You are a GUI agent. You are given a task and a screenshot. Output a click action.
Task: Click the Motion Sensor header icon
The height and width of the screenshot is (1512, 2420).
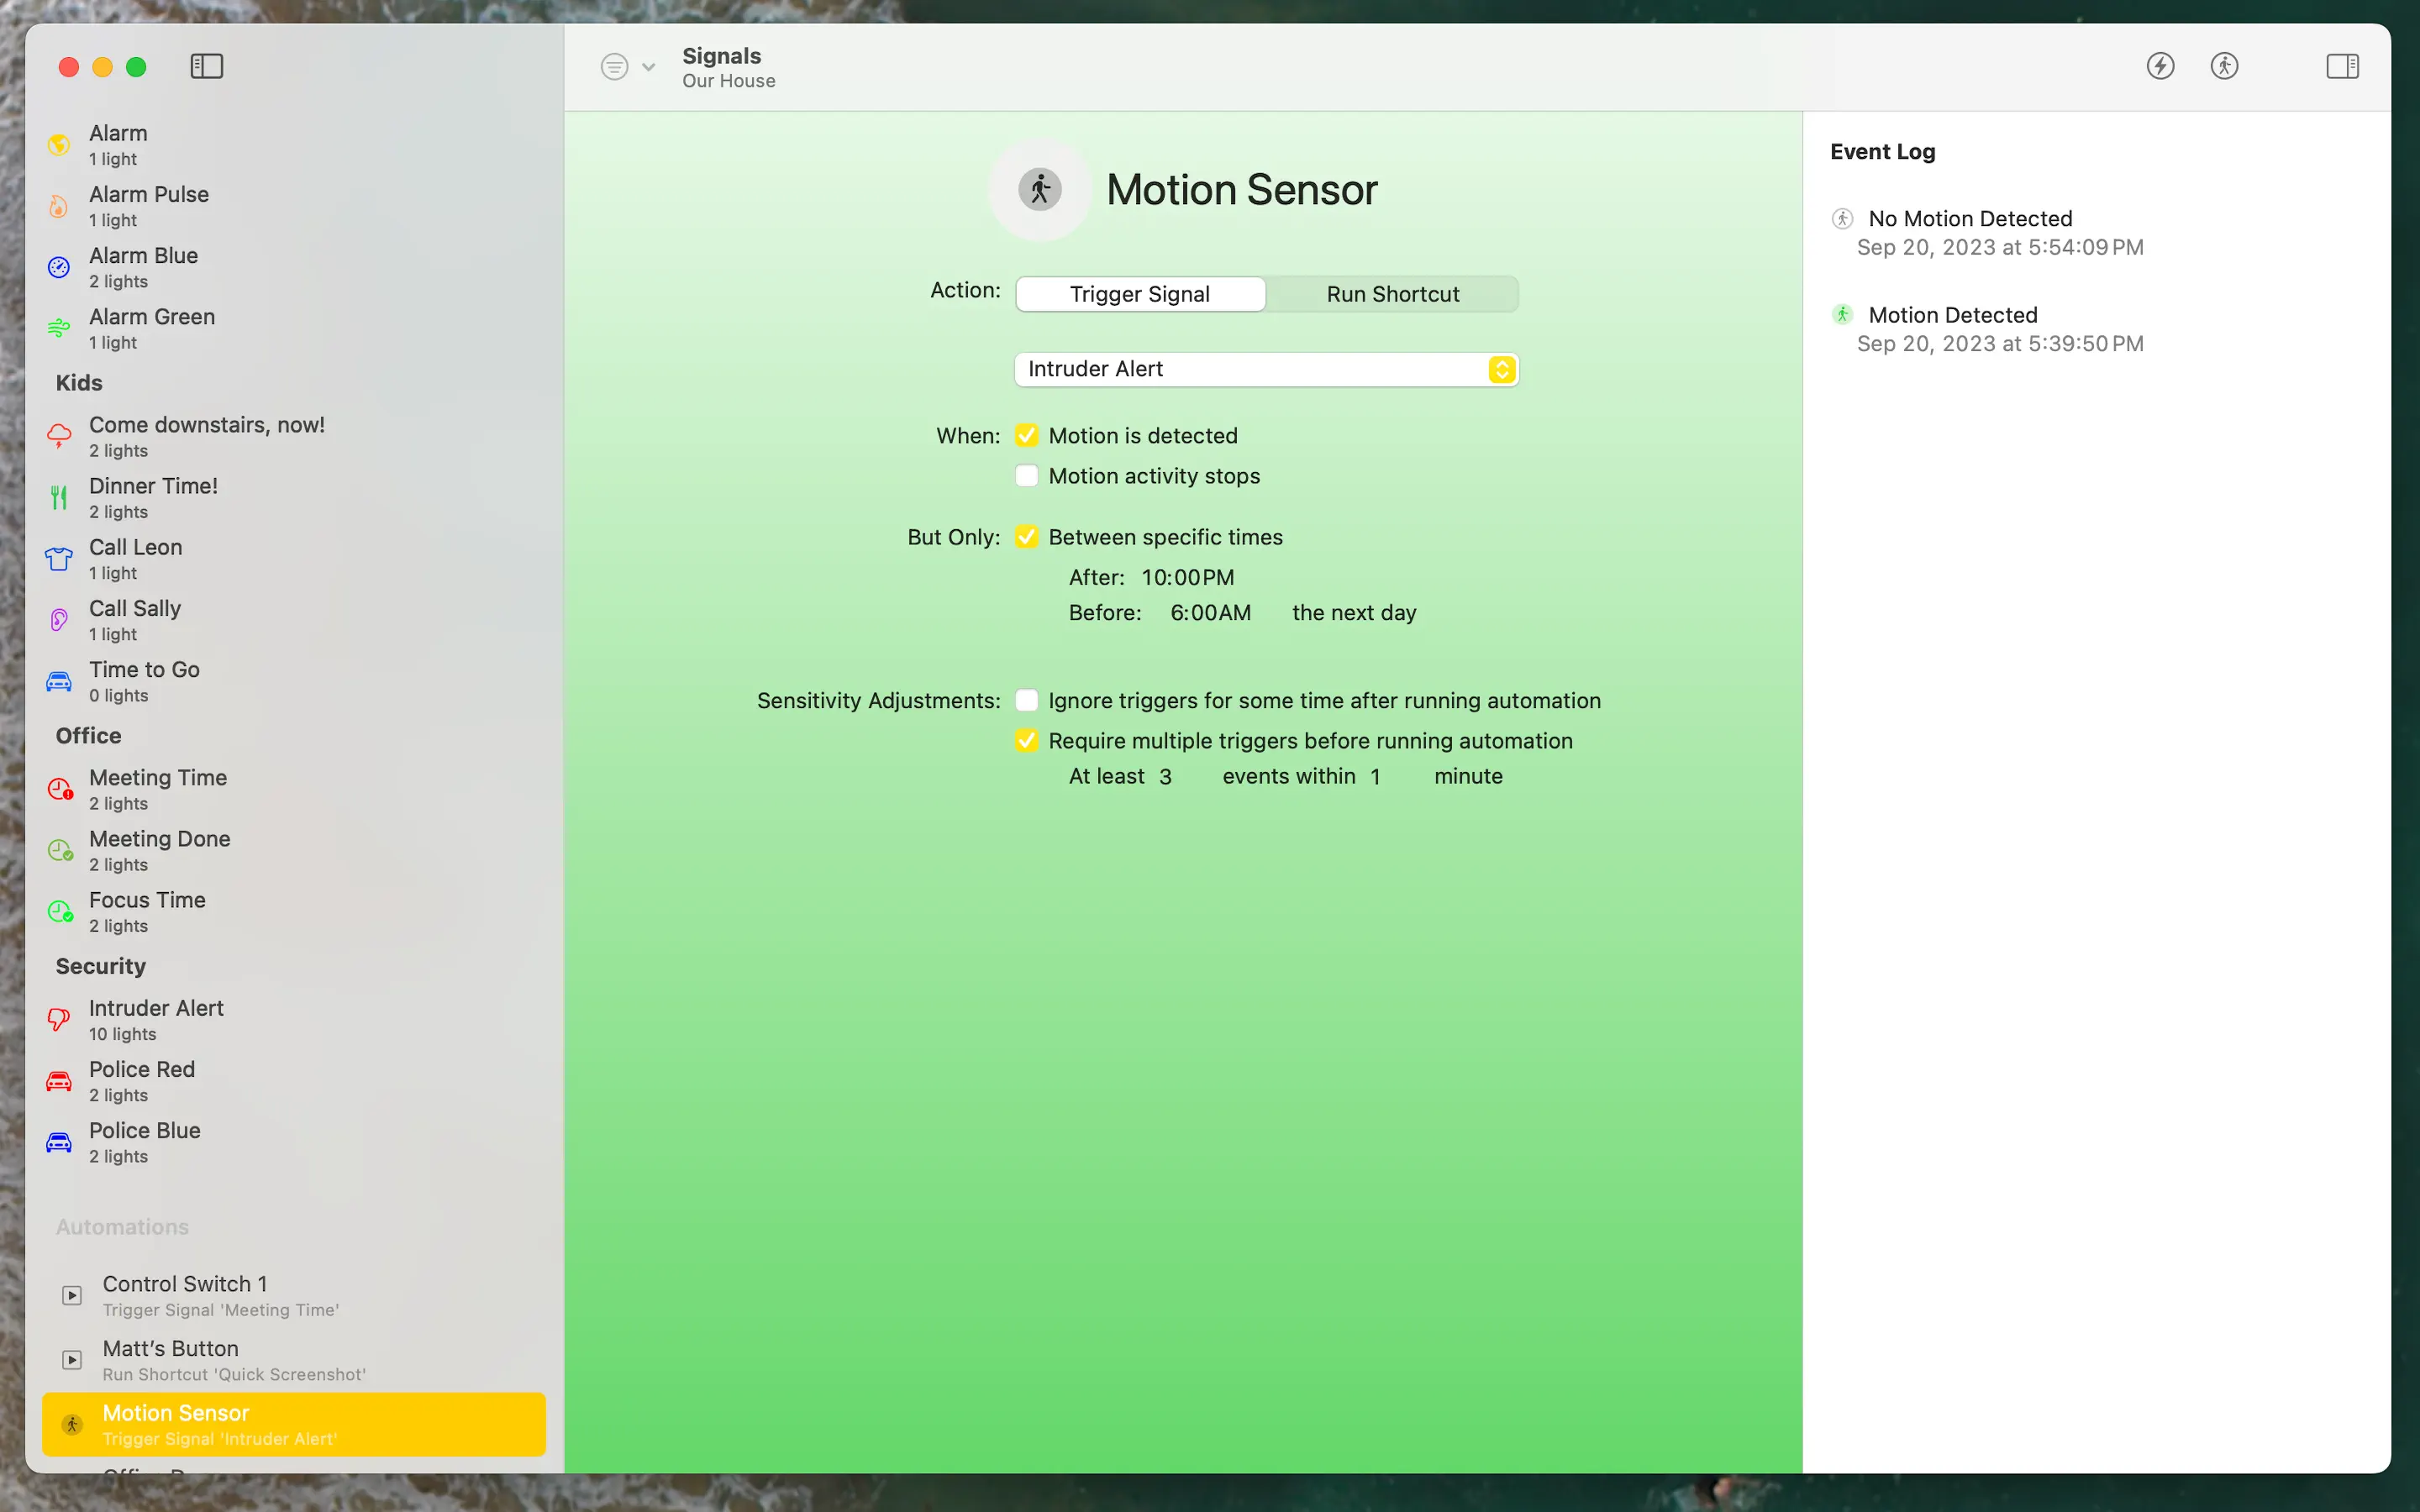click(x=1039, y=189)
